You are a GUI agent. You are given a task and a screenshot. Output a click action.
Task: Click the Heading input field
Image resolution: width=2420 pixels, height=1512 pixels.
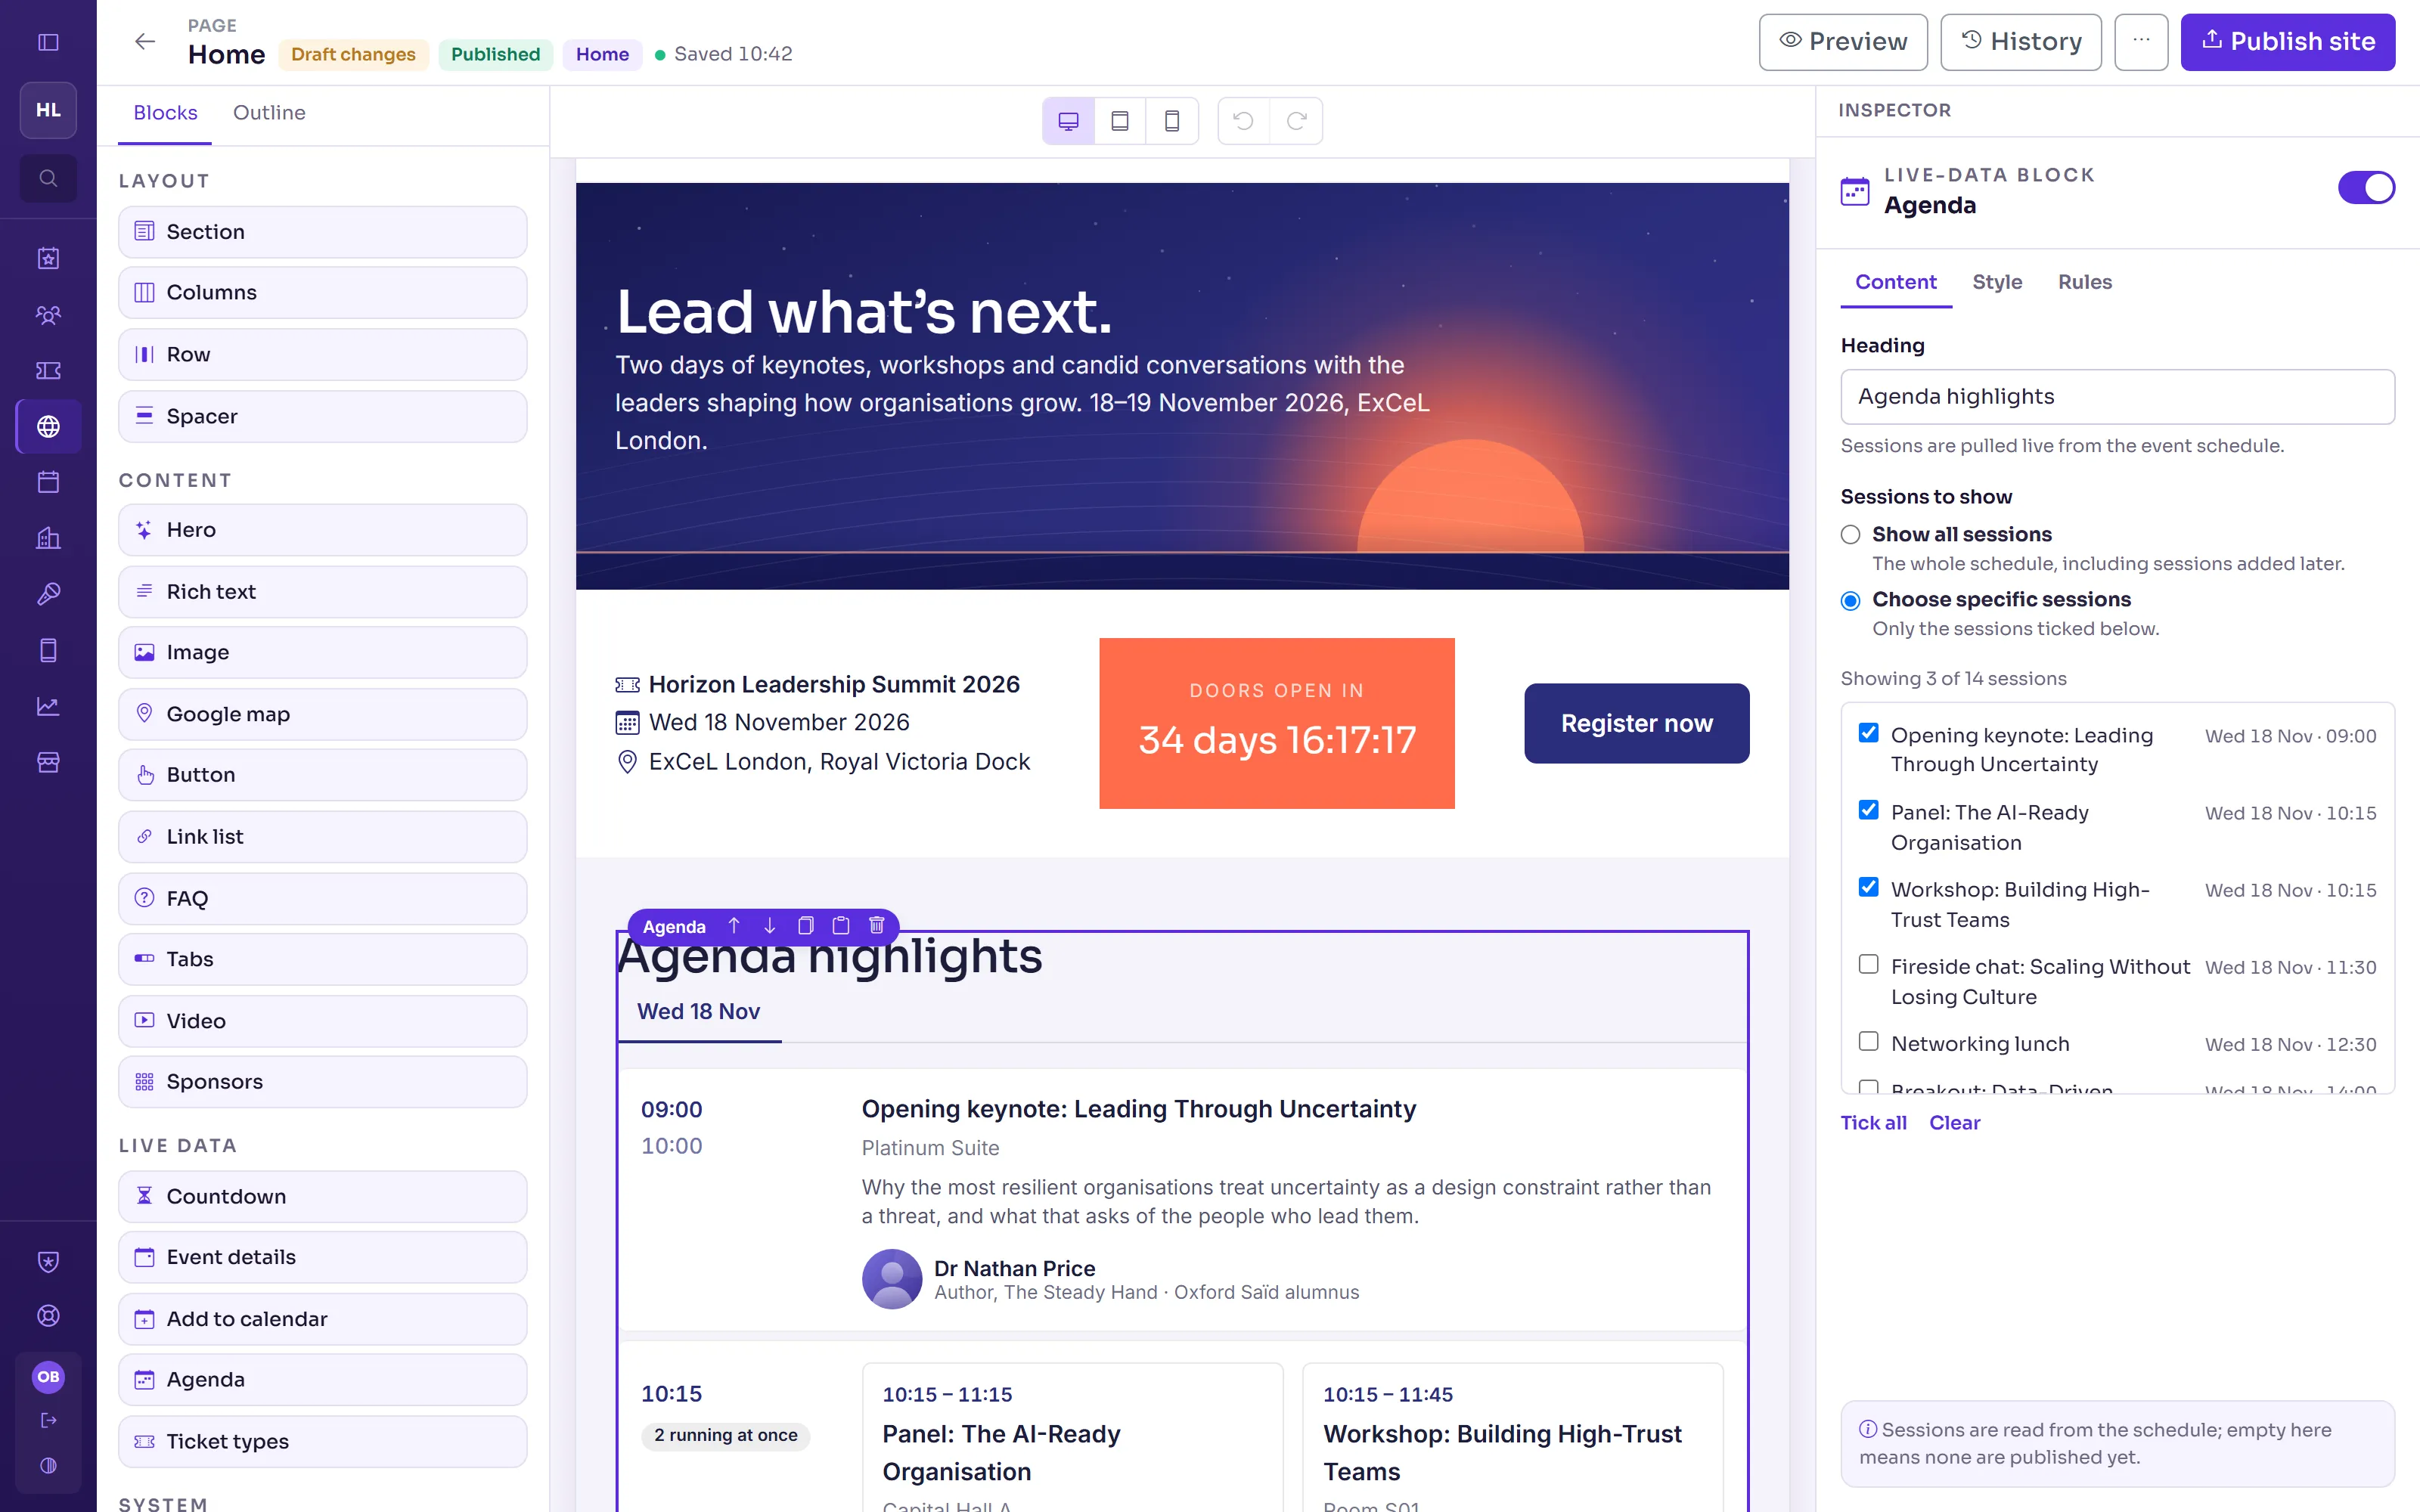point(2117,397)
